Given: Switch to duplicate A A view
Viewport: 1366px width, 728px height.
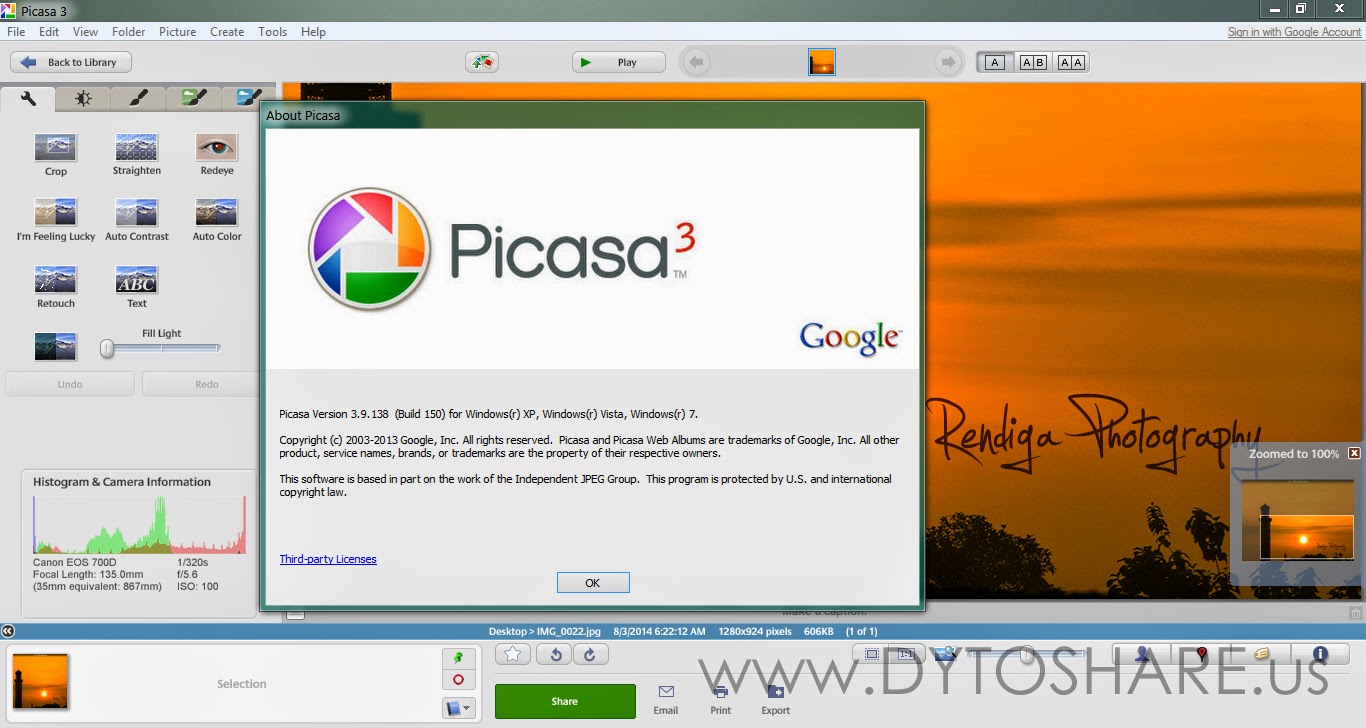Looking at the screenshot, I should coord(1070,62).
